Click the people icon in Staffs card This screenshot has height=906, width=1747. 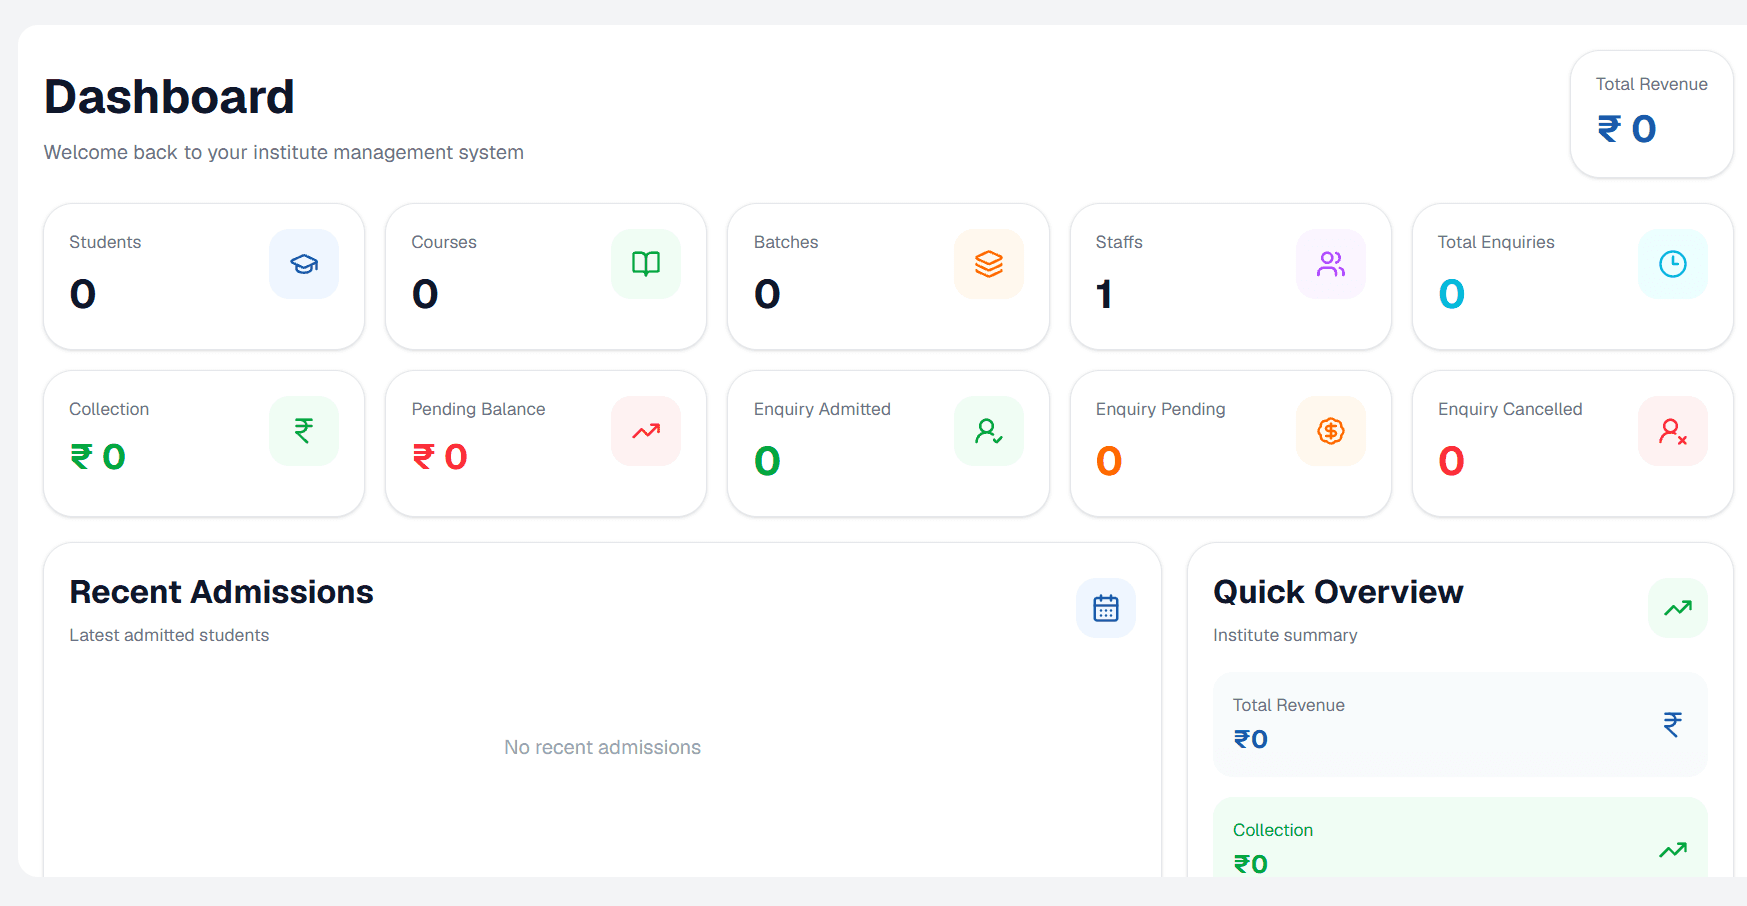pos(1331,264)
